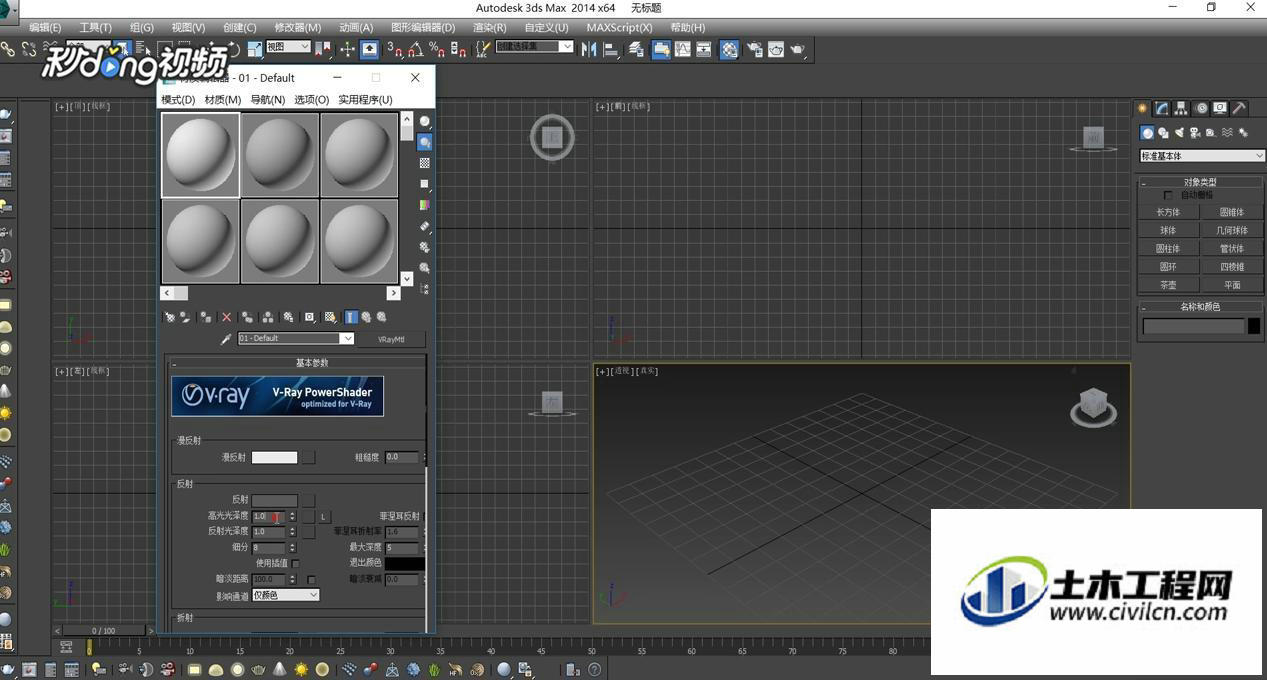Select the Shapes category icon
This screenshot has height=680, width=1267.
(1164, 133)
